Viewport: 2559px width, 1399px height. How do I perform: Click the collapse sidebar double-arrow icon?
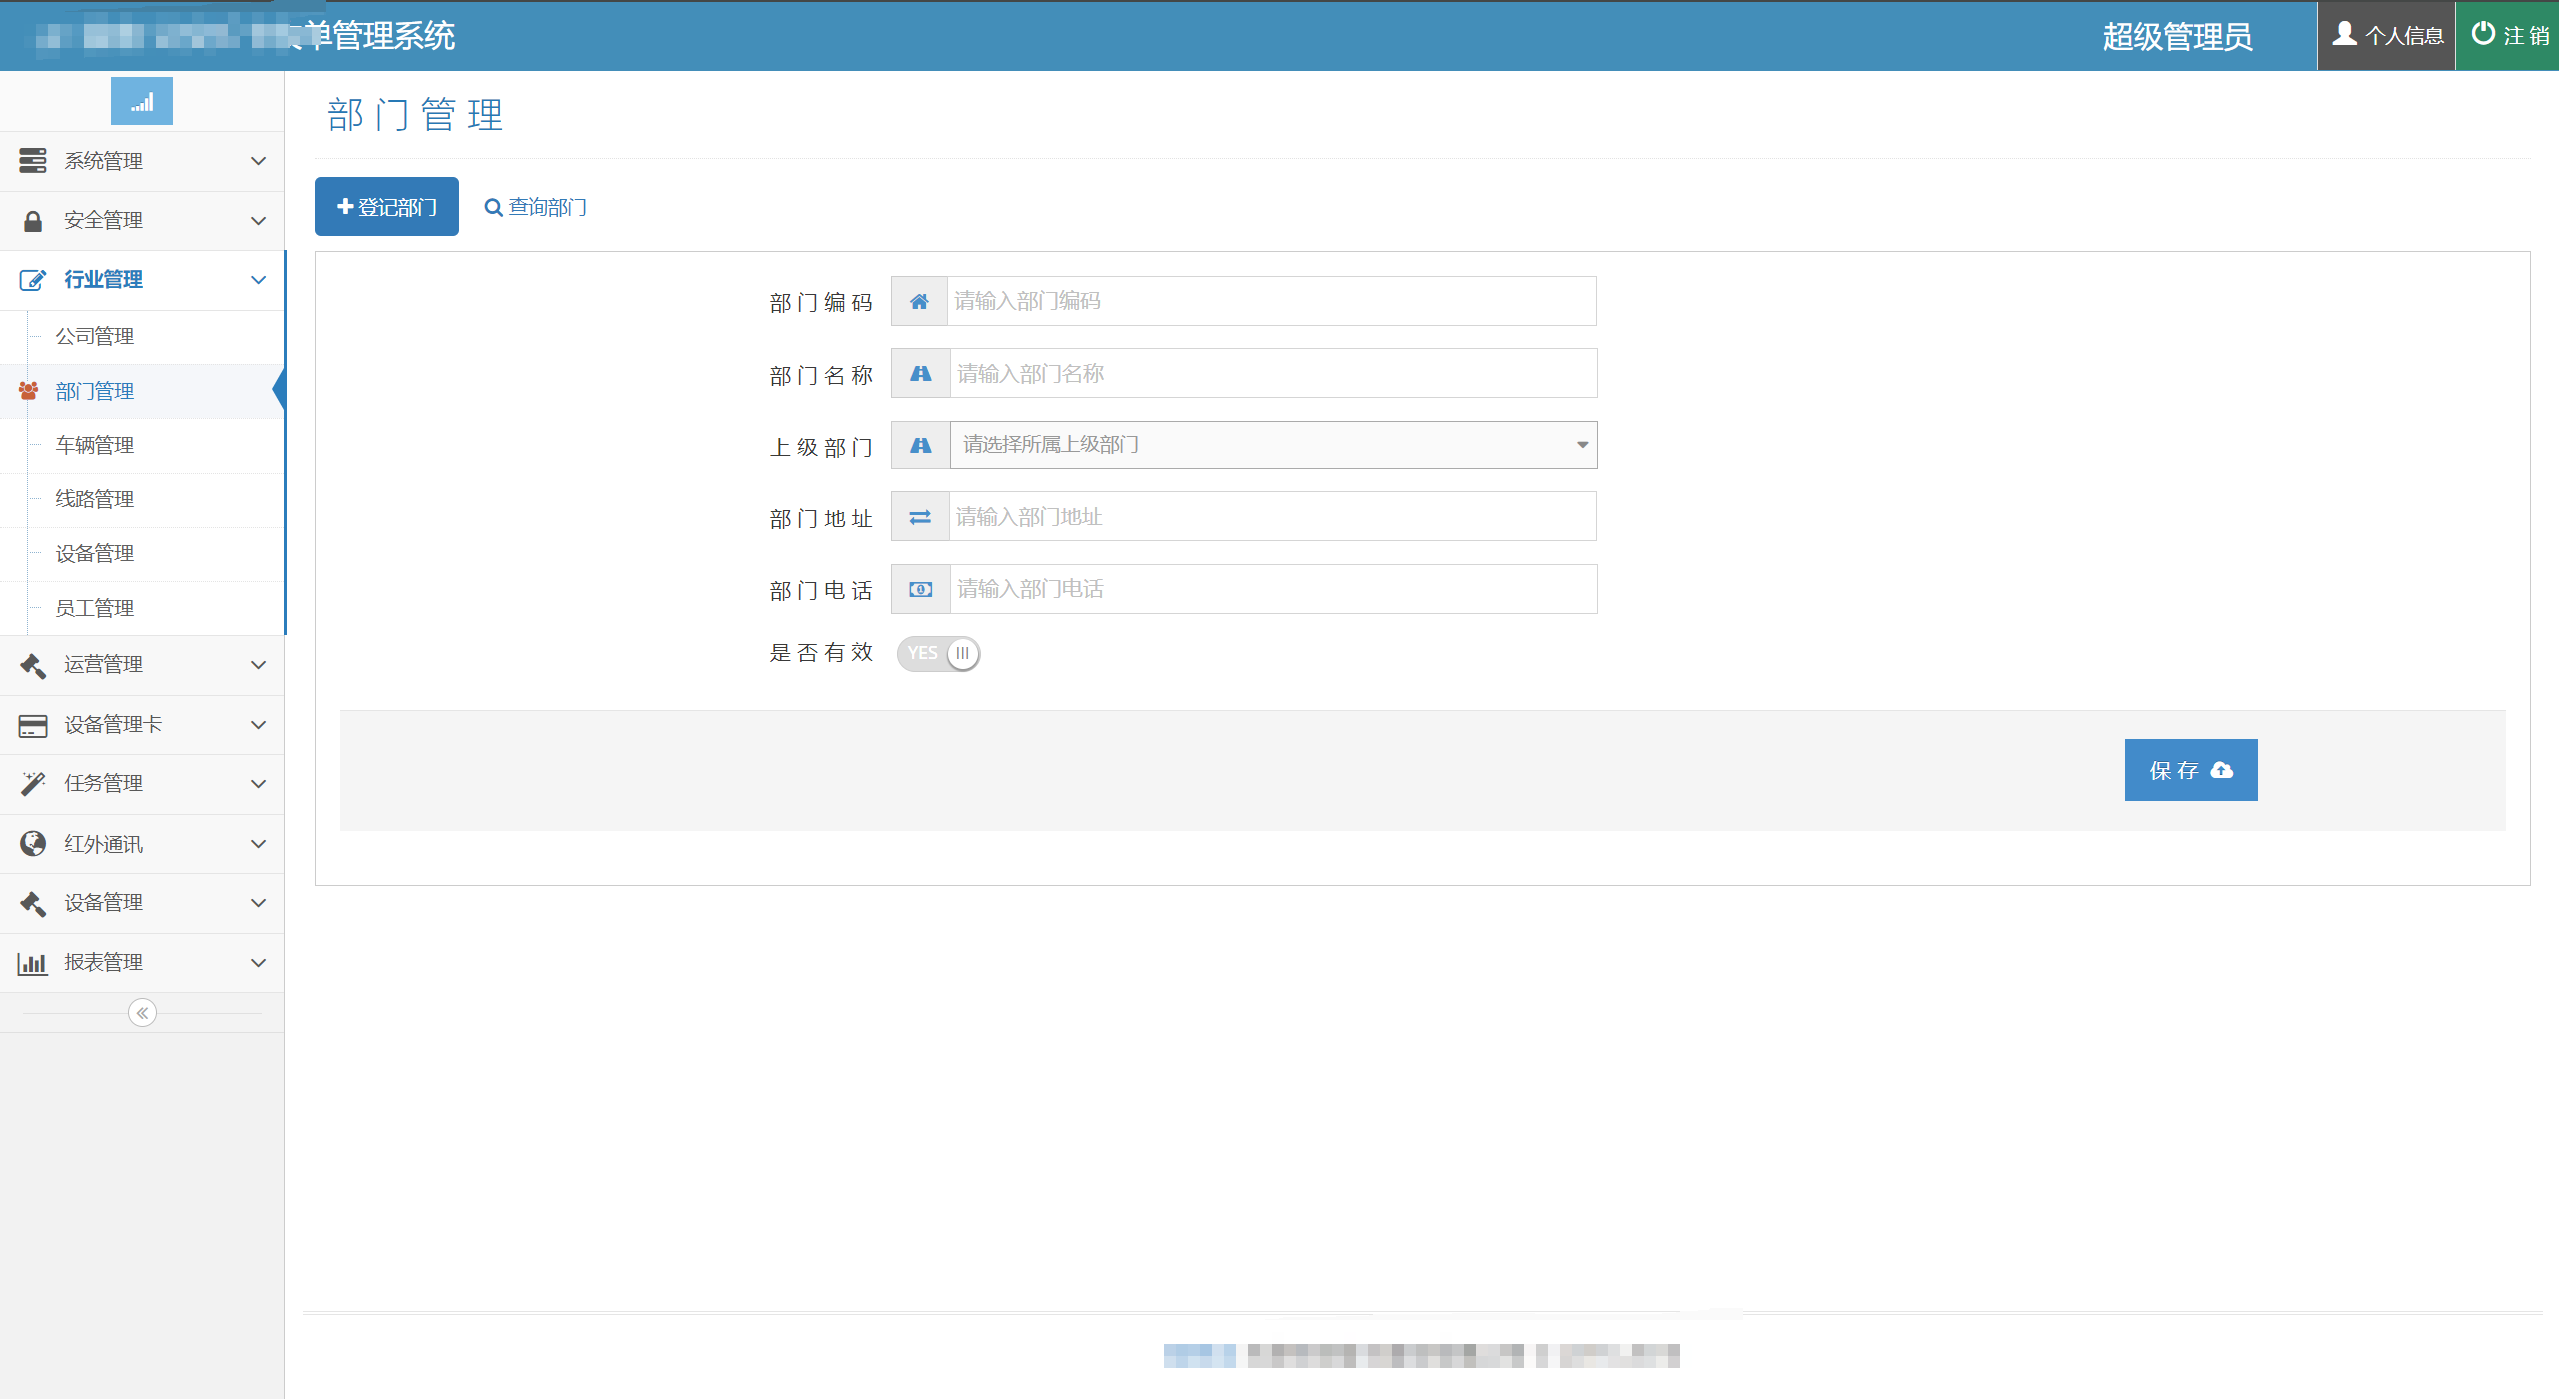142,1013
